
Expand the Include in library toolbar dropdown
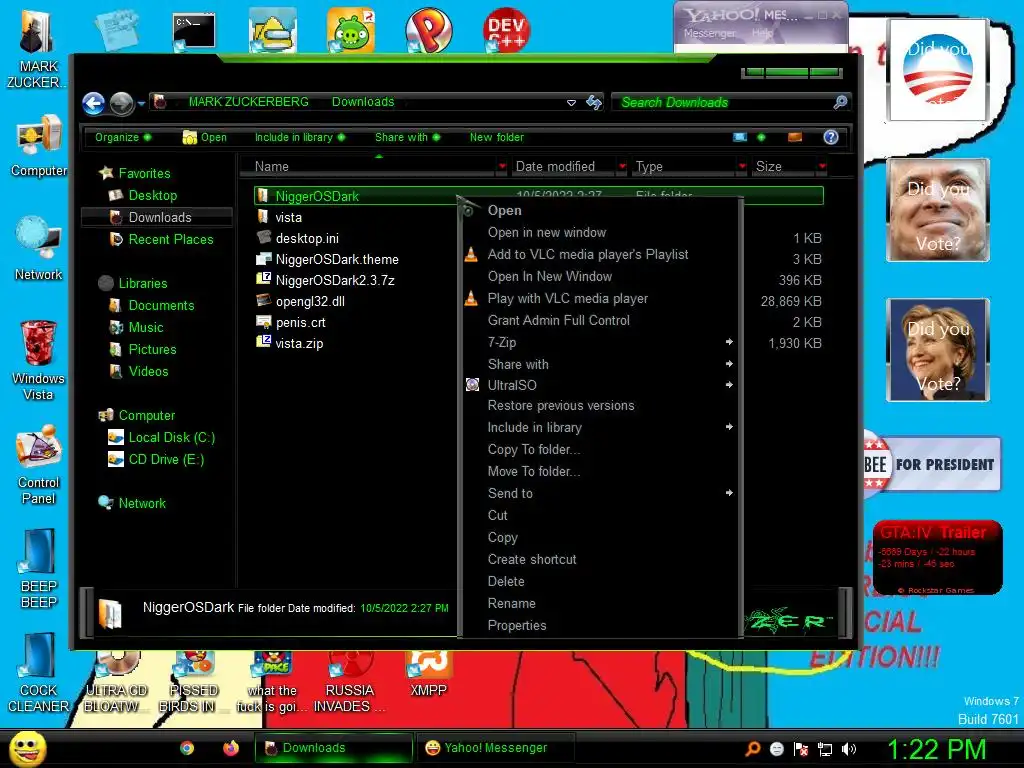300,137
